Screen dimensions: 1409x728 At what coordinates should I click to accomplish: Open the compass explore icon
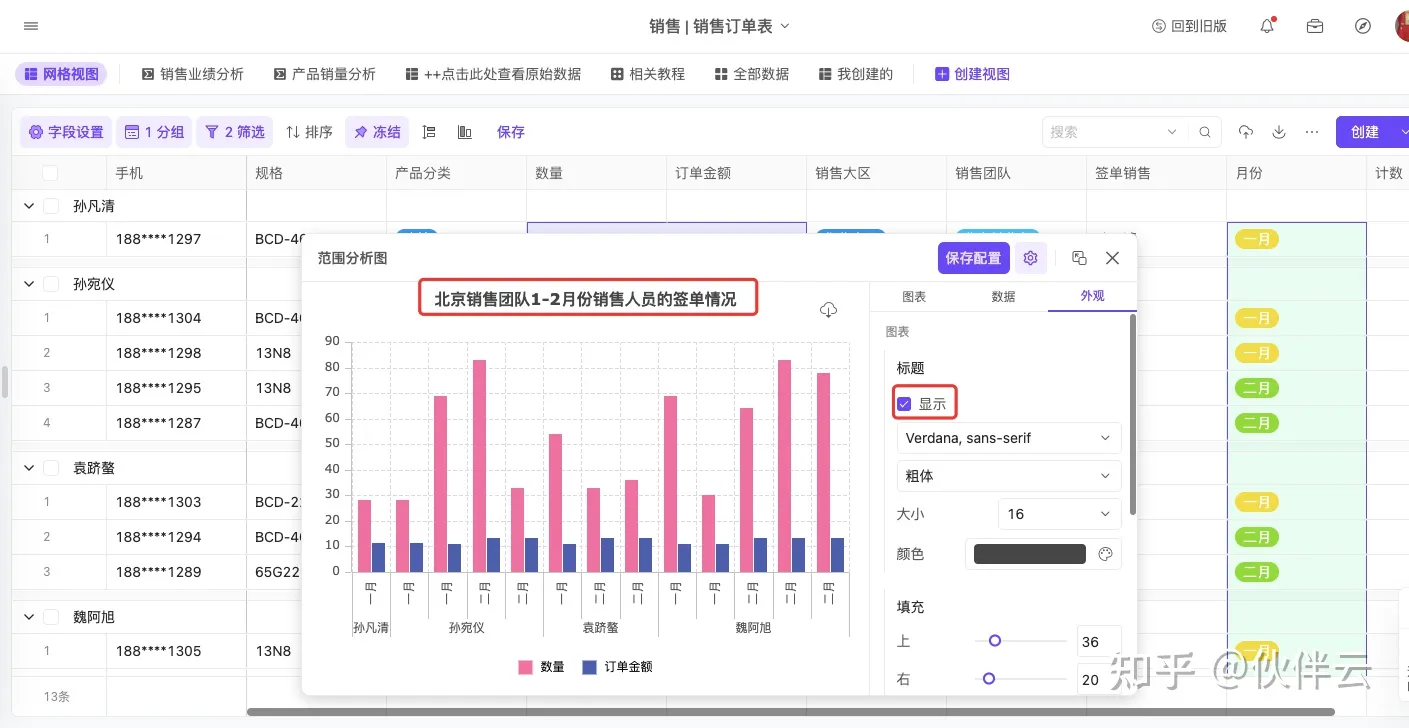tap(1362, 26)
